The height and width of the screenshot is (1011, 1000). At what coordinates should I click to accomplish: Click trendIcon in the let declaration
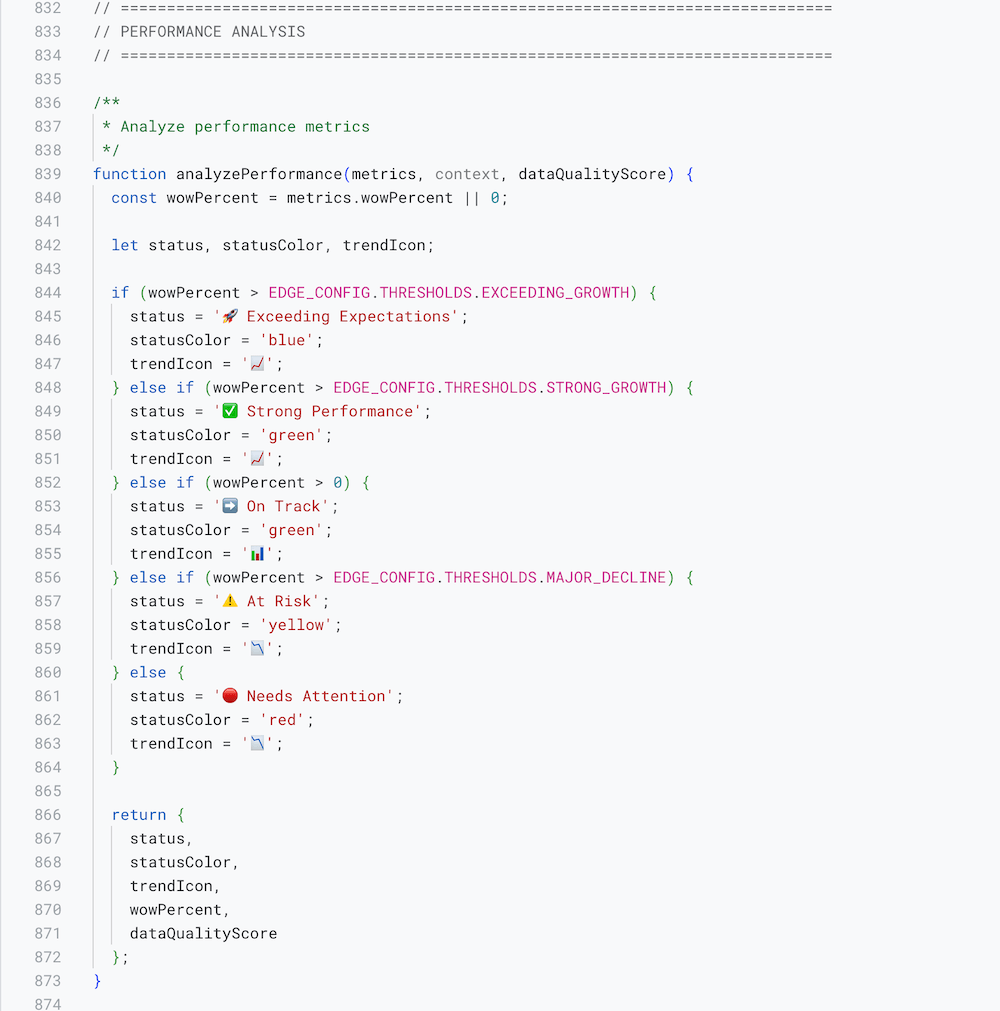[384, 245]
